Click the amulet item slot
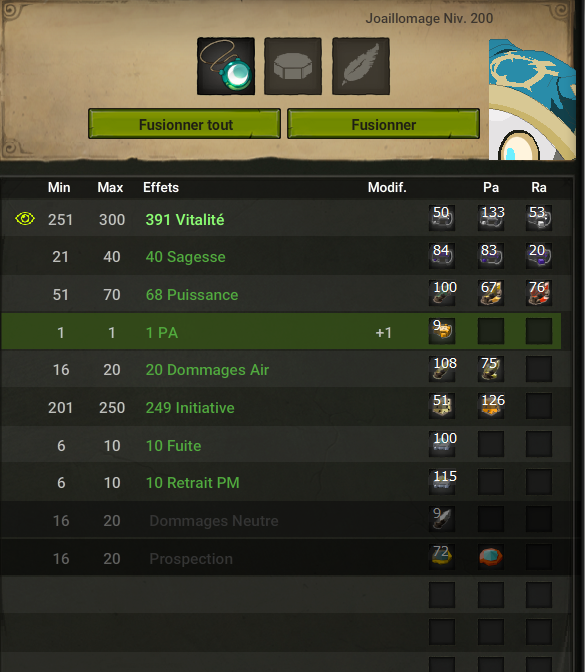This screenshot has width=585, height=672. (x=226, y=66)
